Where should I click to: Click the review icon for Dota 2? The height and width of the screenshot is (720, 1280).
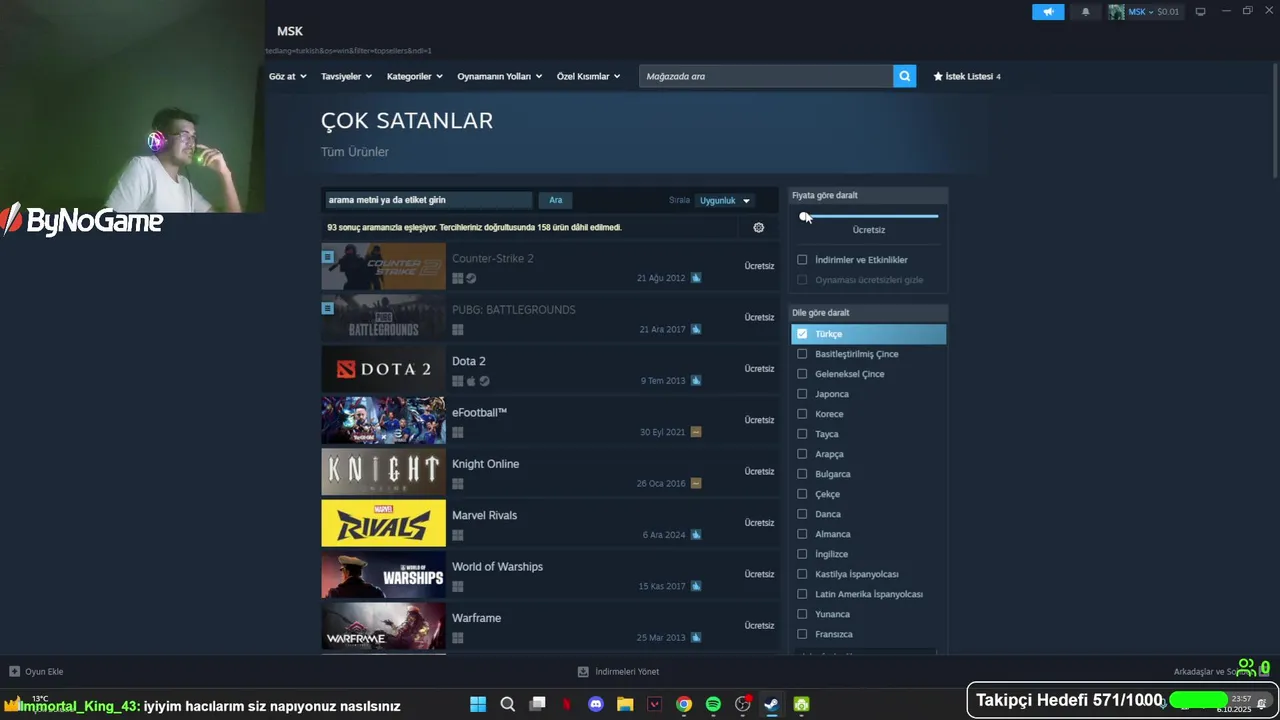coord(696,381)
